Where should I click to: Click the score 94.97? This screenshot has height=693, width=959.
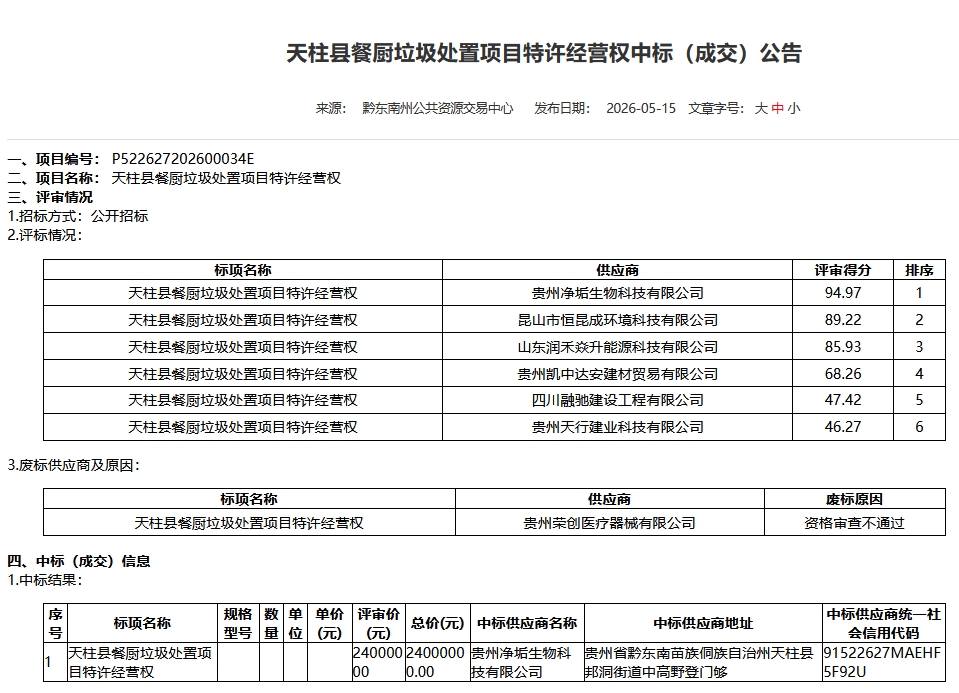coord(843,293)
